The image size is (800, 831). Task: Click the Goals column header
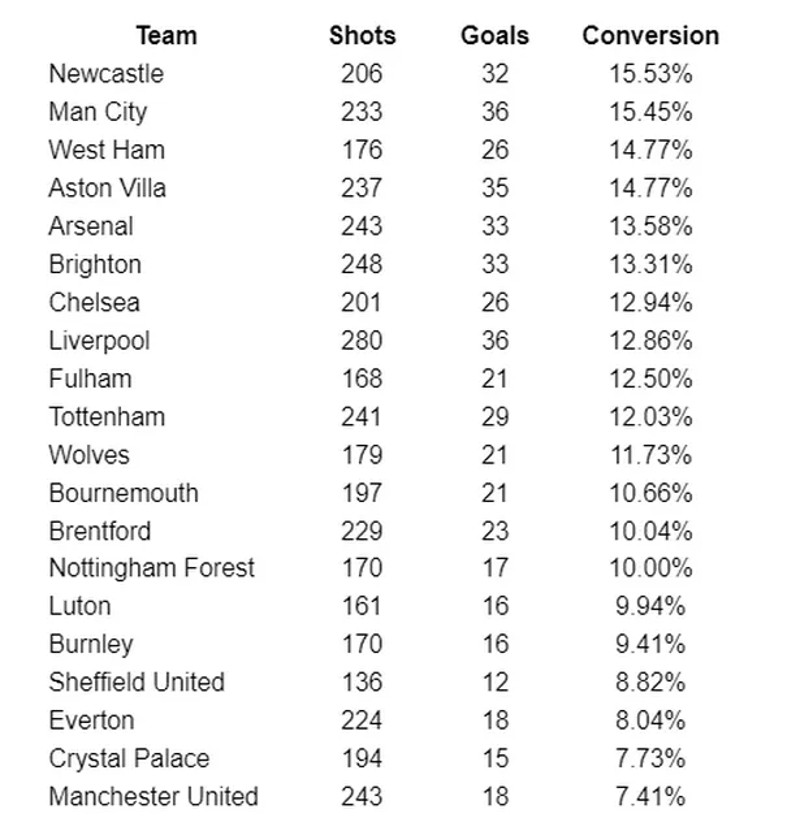click(495, 36)
